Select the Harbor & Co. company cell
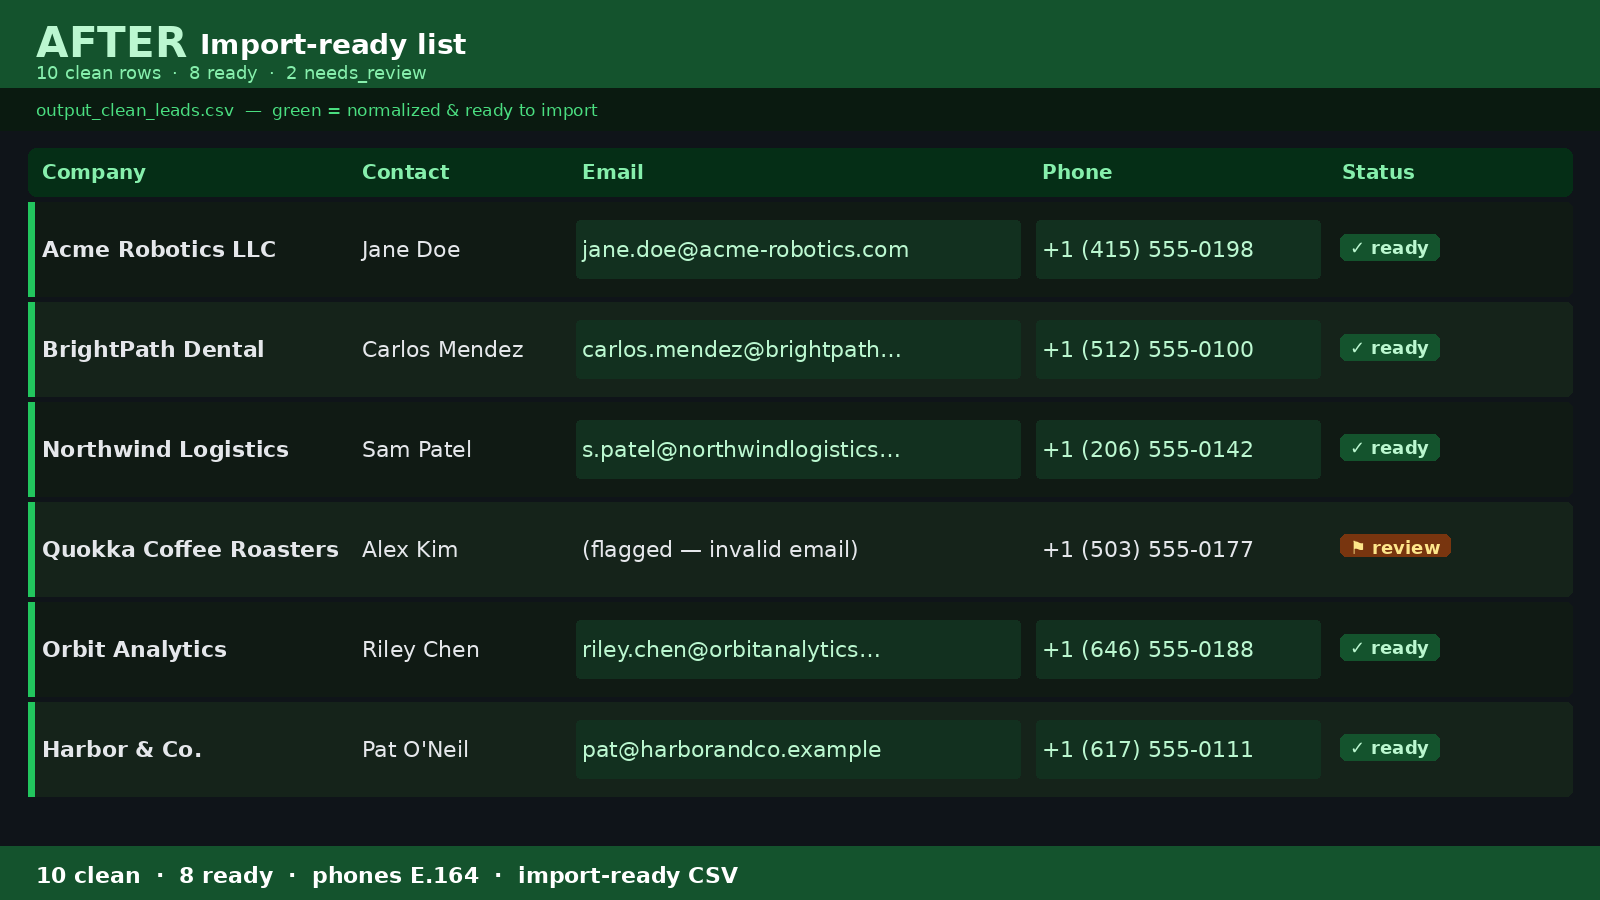1600x900 pixels. (x=122, y=749)
